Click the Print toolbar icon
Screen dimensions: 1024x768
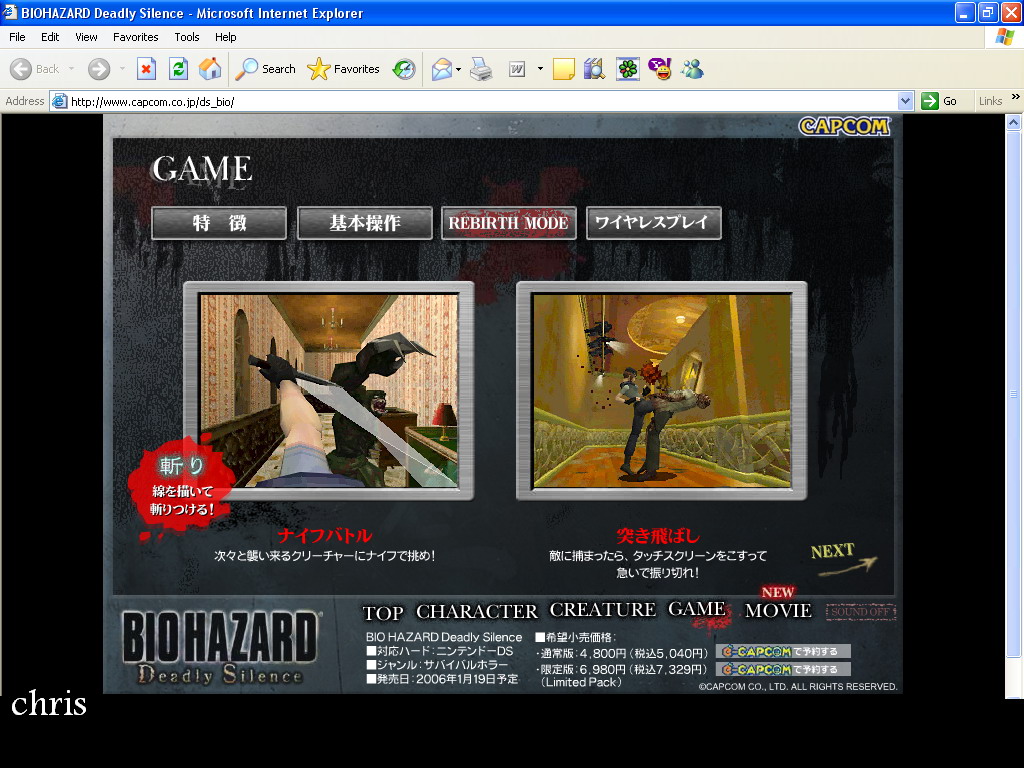click(481, 69)
